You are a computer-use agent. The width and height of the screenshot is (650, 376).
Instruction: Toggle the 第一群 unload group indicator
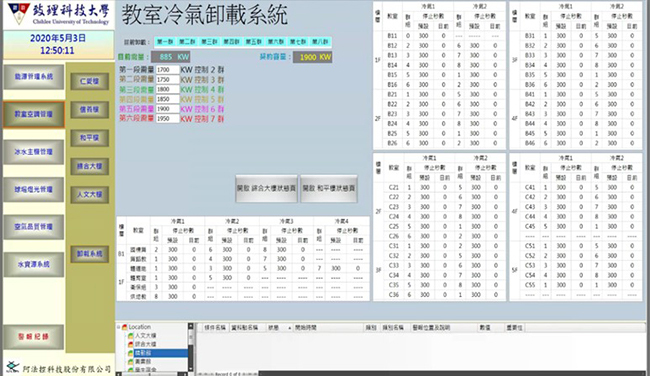click(x=165, y=42)
